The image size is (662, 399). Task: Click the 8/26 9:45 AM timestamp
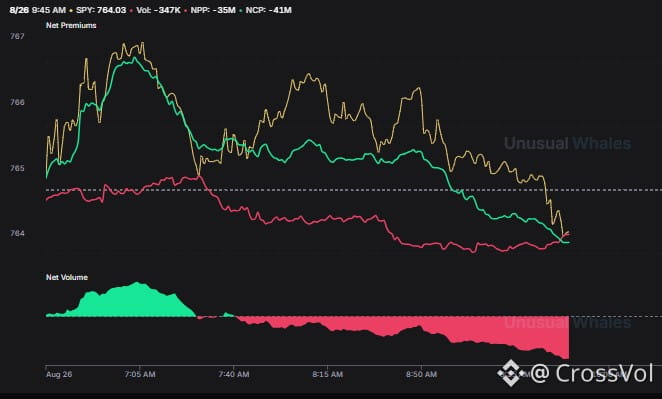pos(38,10)
